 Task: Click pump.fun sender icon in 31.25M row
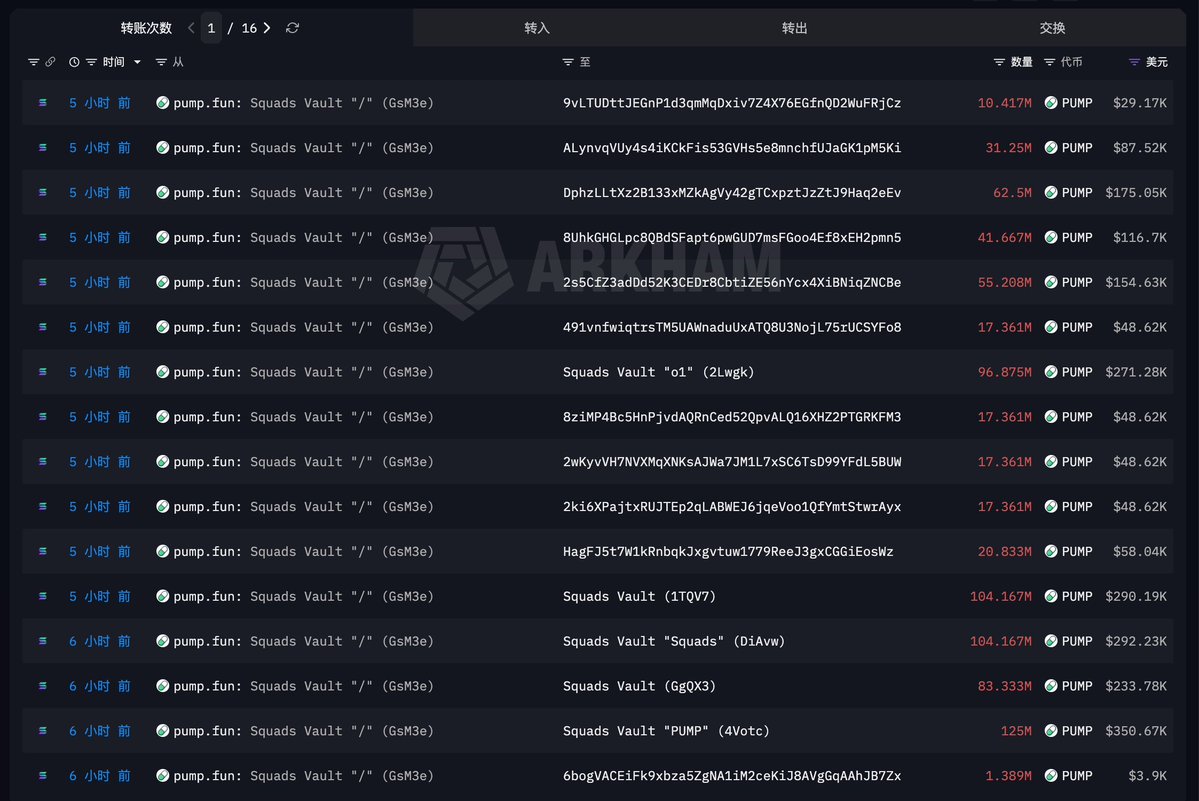(162, 148)
